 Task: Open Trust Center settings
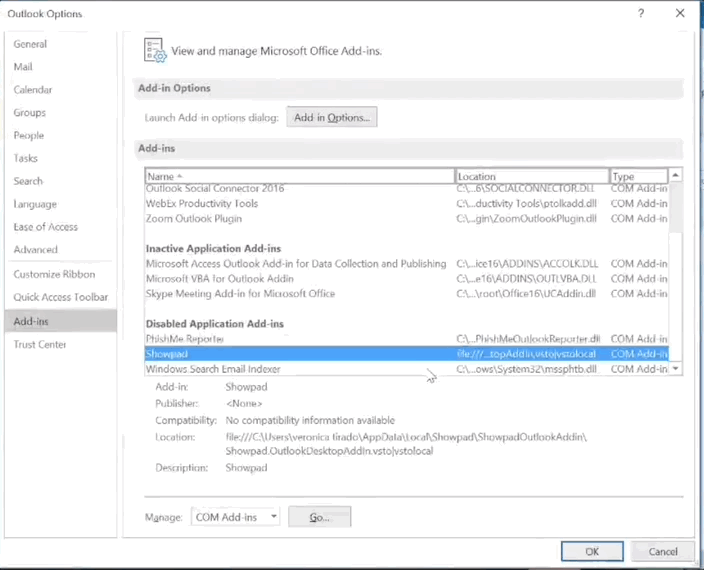tap(40, 345)
